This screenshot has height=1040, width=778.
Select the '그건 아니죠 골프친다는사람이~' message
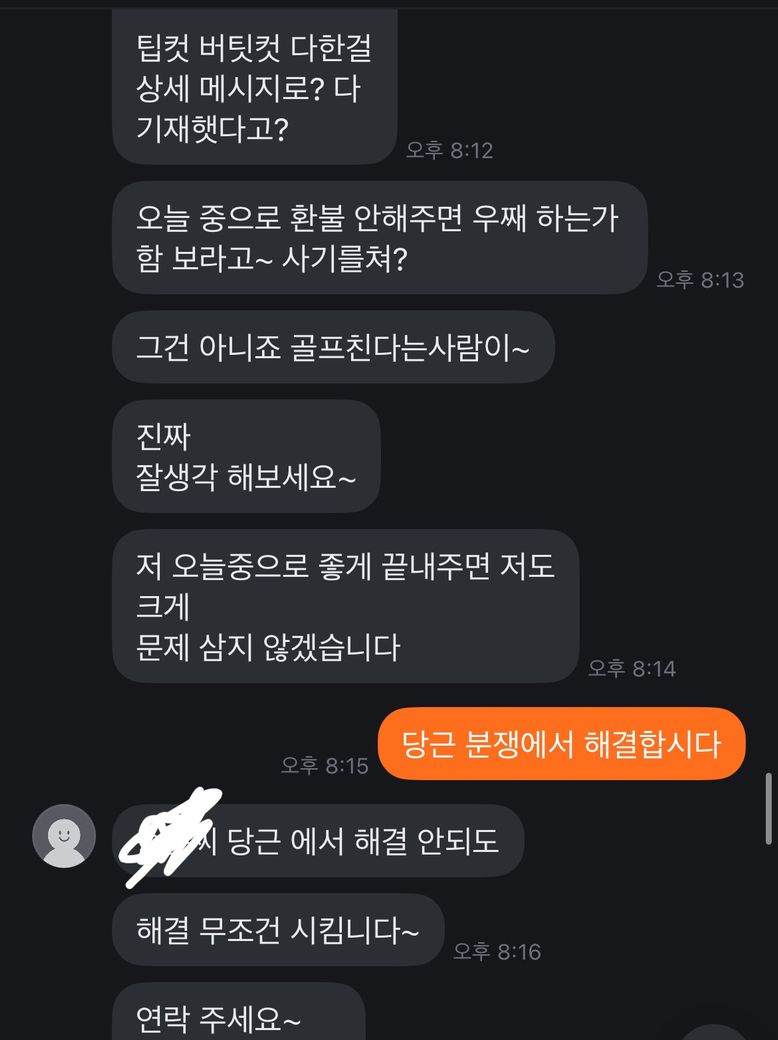pos(333,347)
